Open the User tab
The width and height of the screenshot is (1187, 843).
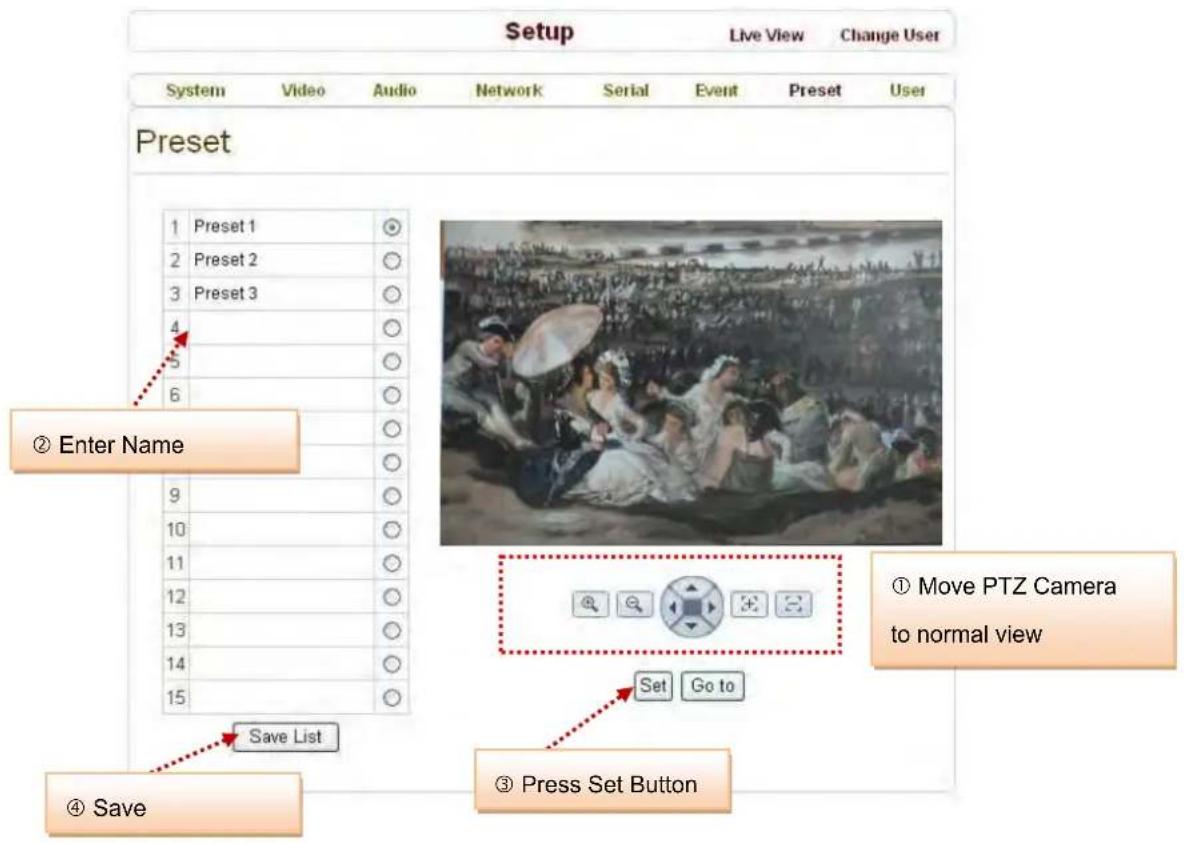907,91
